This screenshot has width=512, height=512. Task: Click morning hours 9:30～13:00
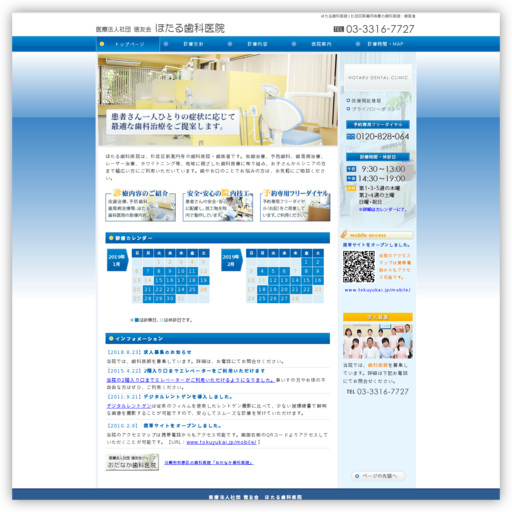point(383,169)
